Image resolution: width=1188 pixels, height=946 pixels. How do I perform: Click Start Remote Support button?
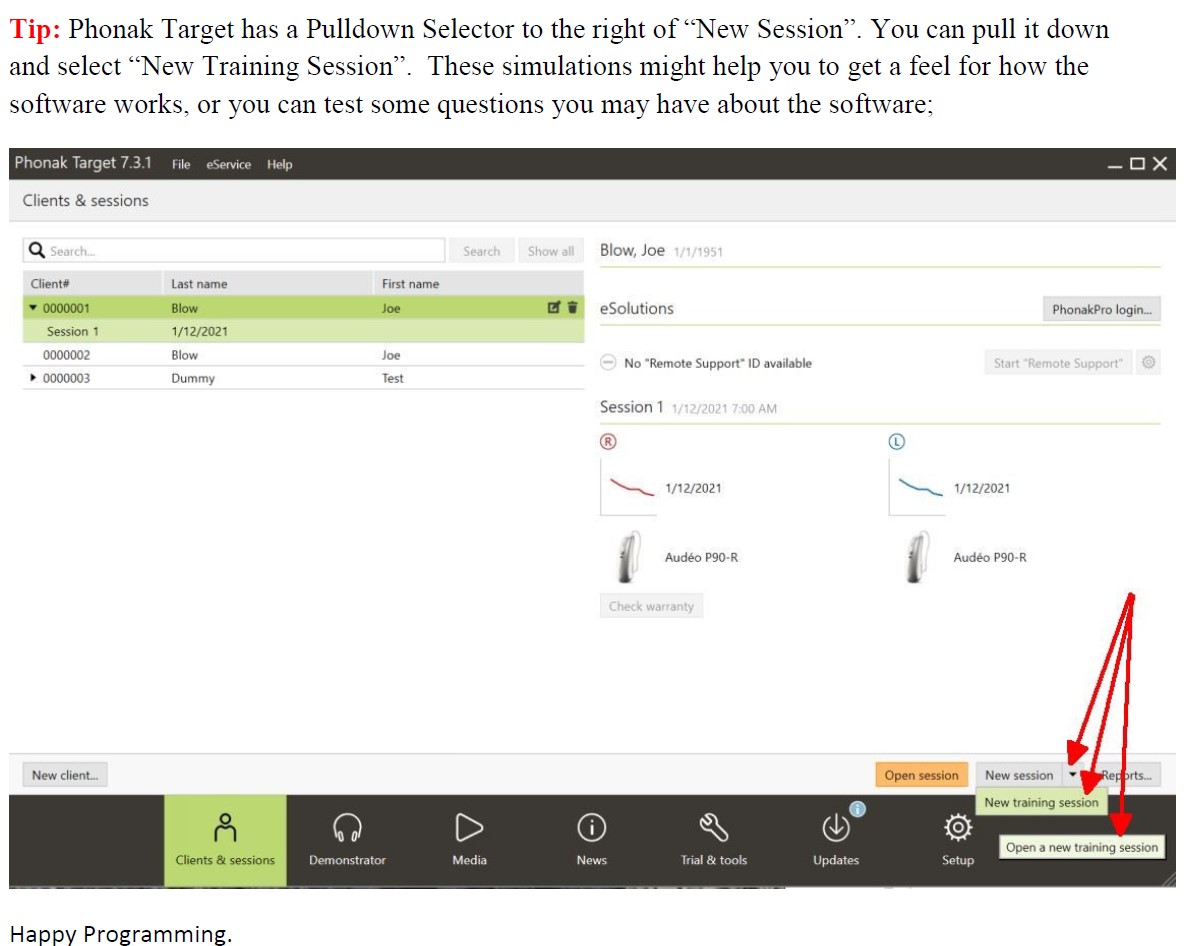pos(1058,363)
